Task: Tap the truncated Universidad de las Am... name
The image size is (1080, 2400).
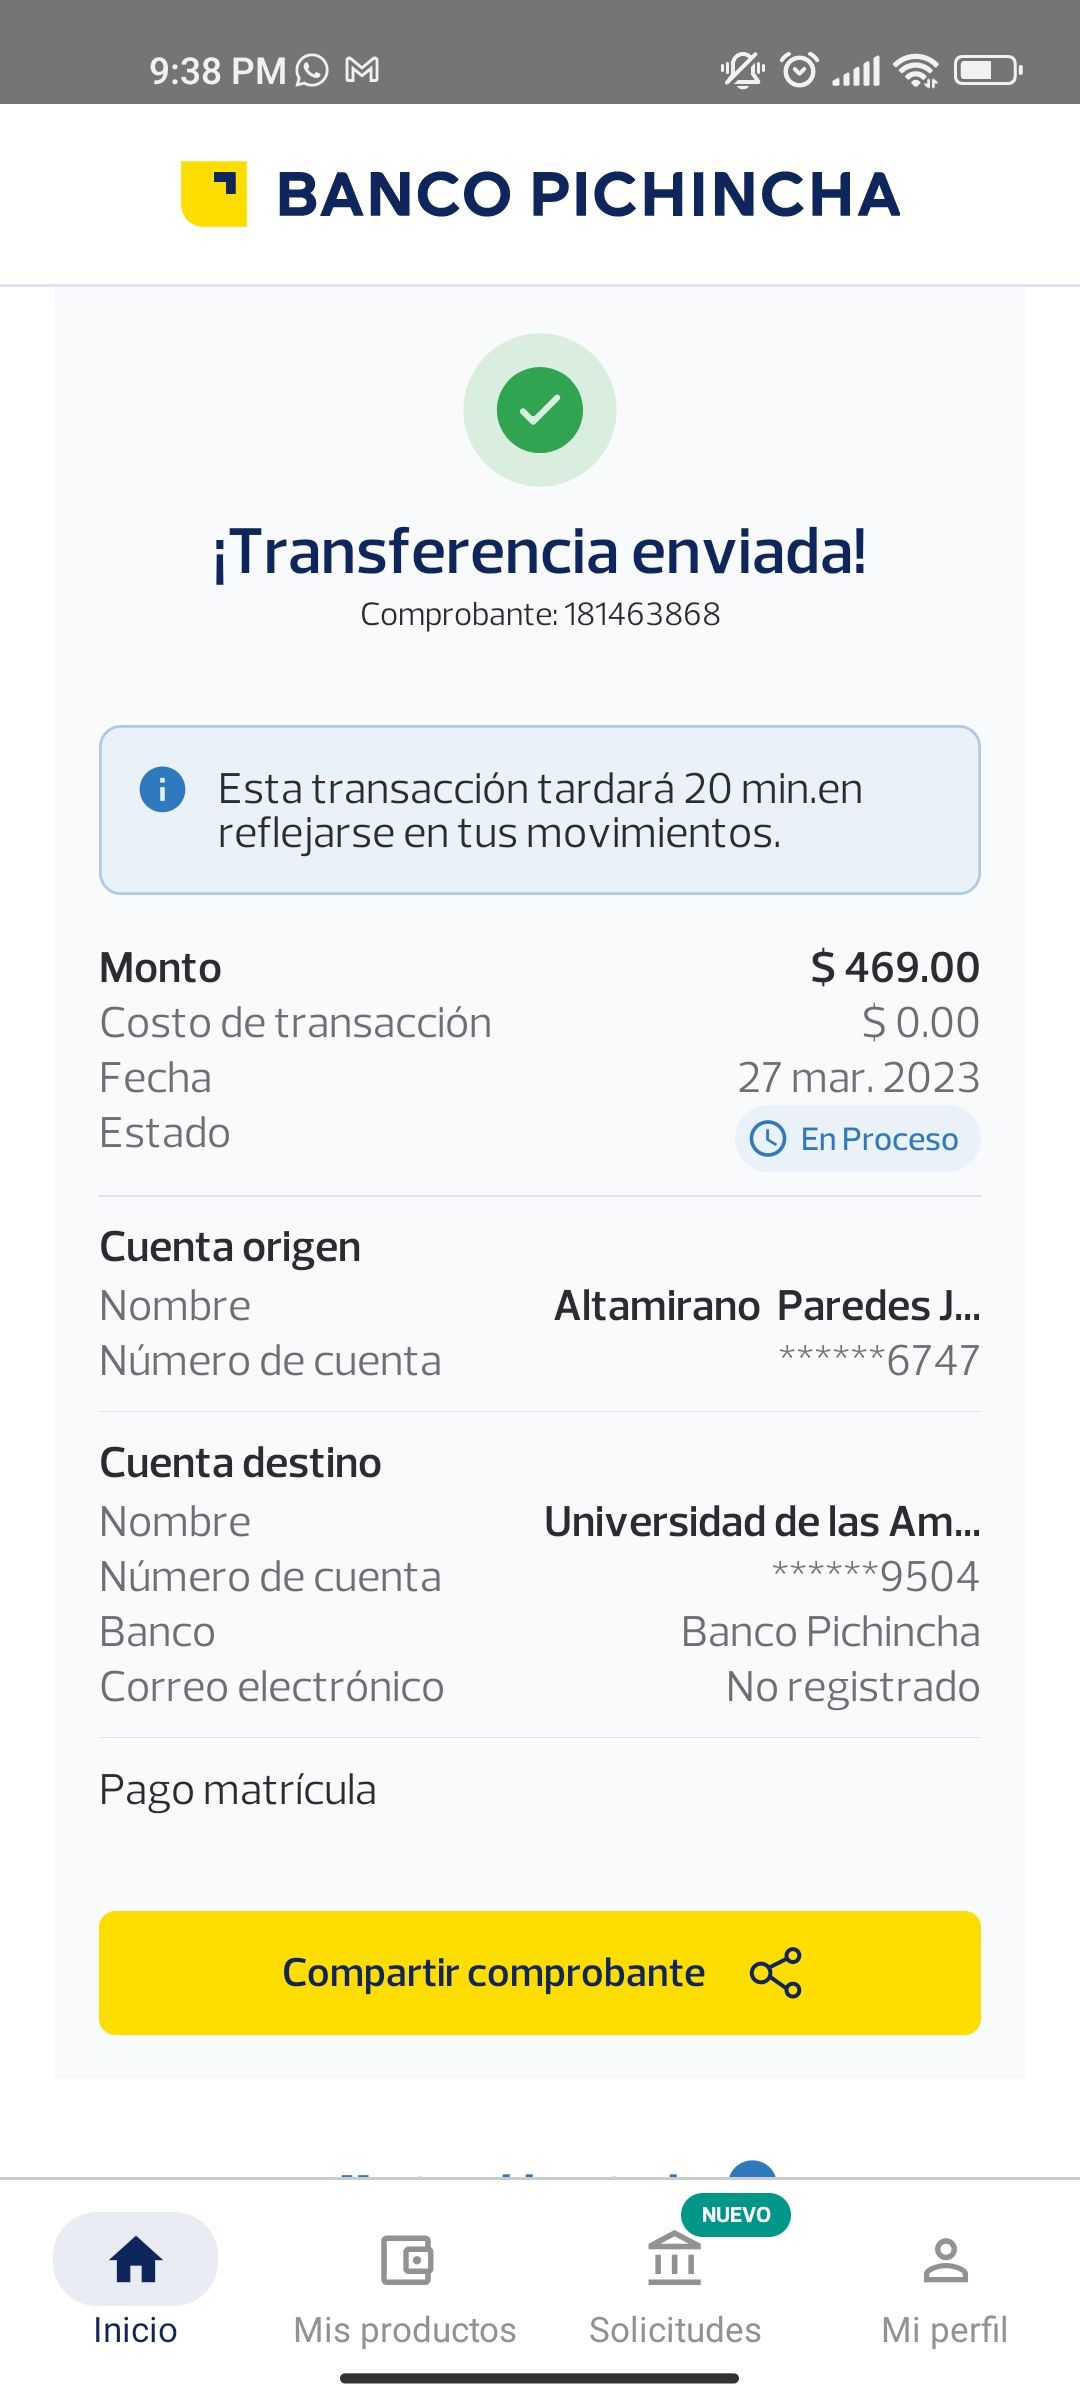Action: point(762,1522)
